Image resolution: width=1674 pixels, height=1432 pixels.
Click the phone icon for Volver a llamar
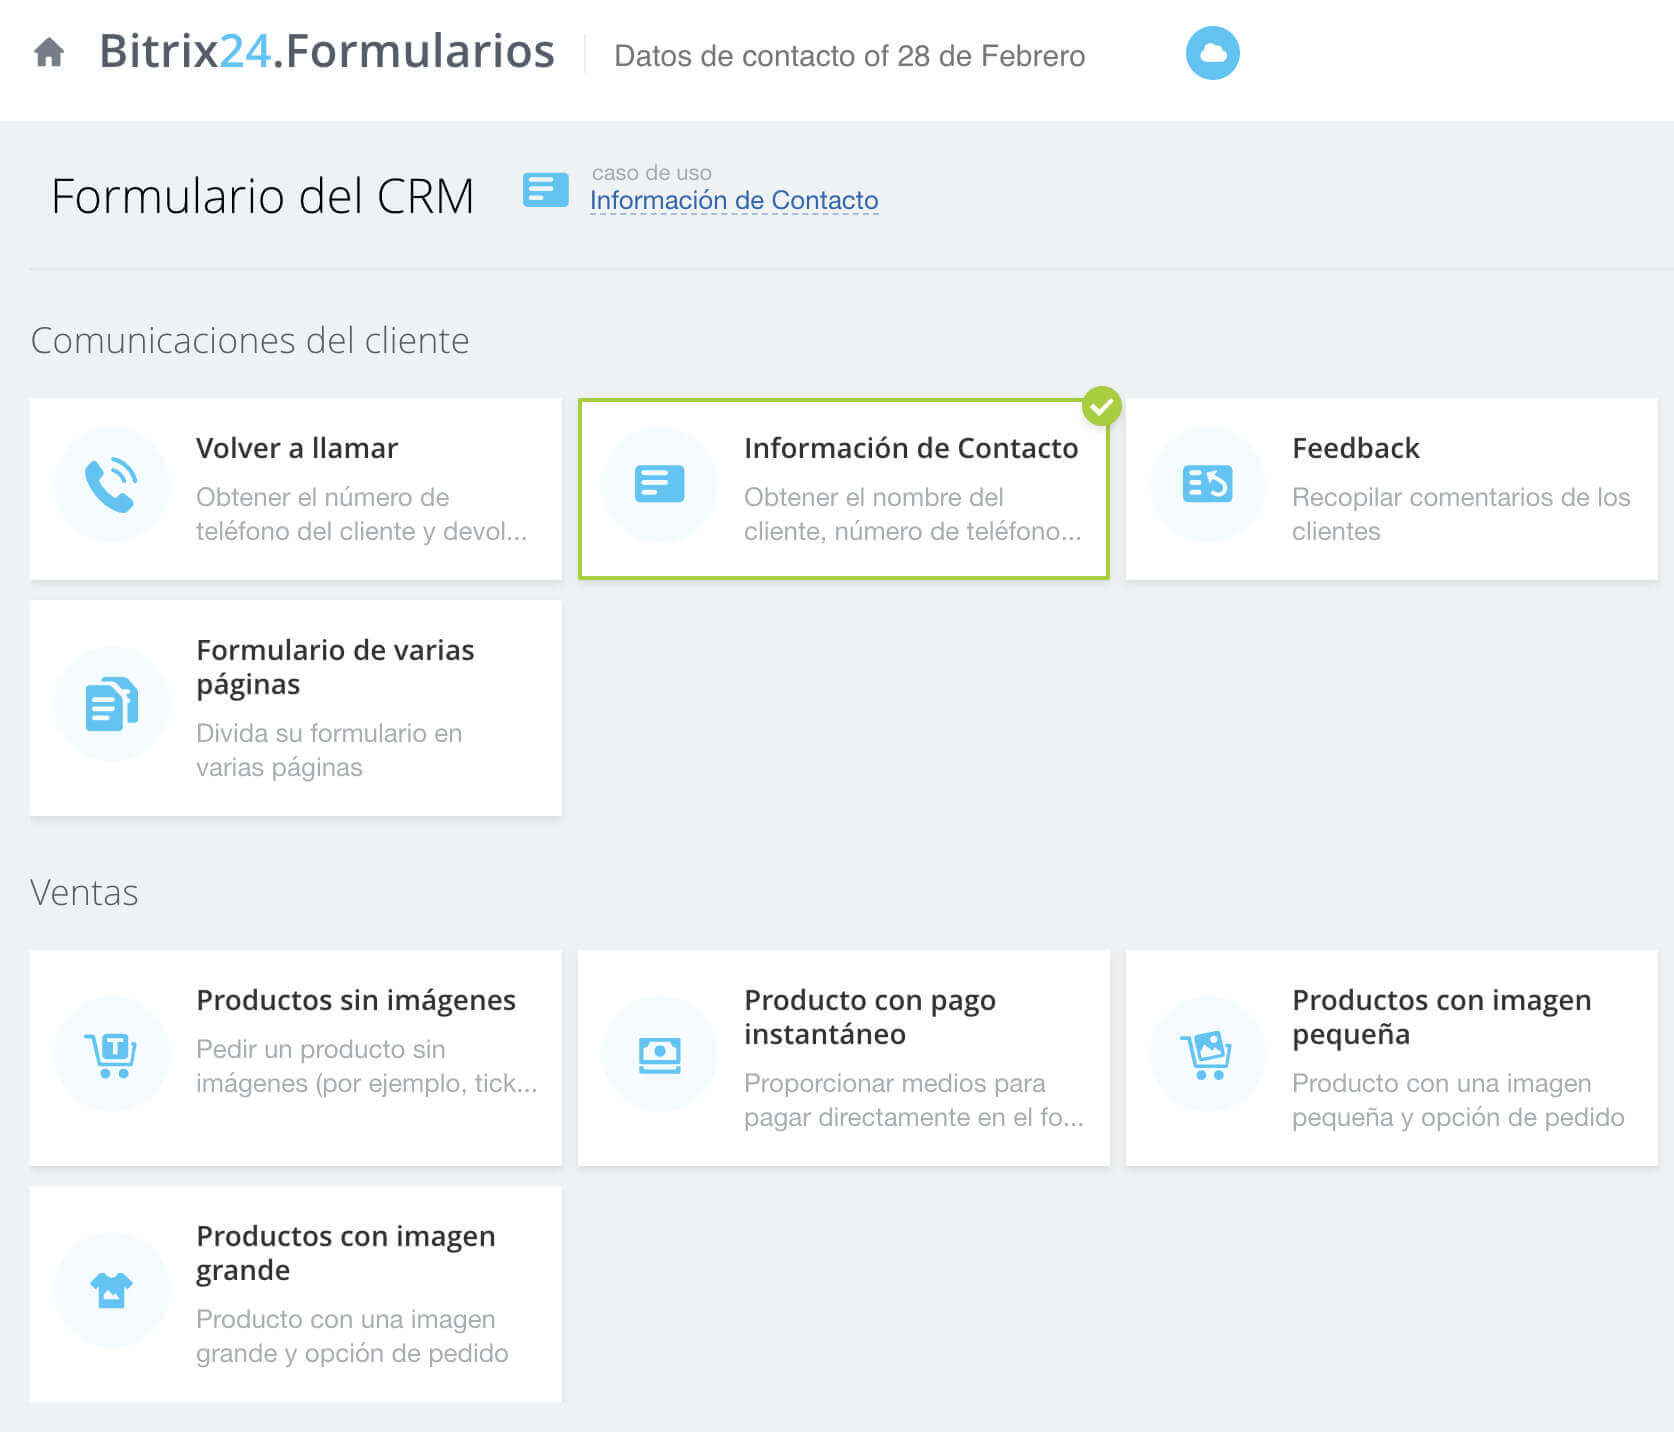[111, 485]
